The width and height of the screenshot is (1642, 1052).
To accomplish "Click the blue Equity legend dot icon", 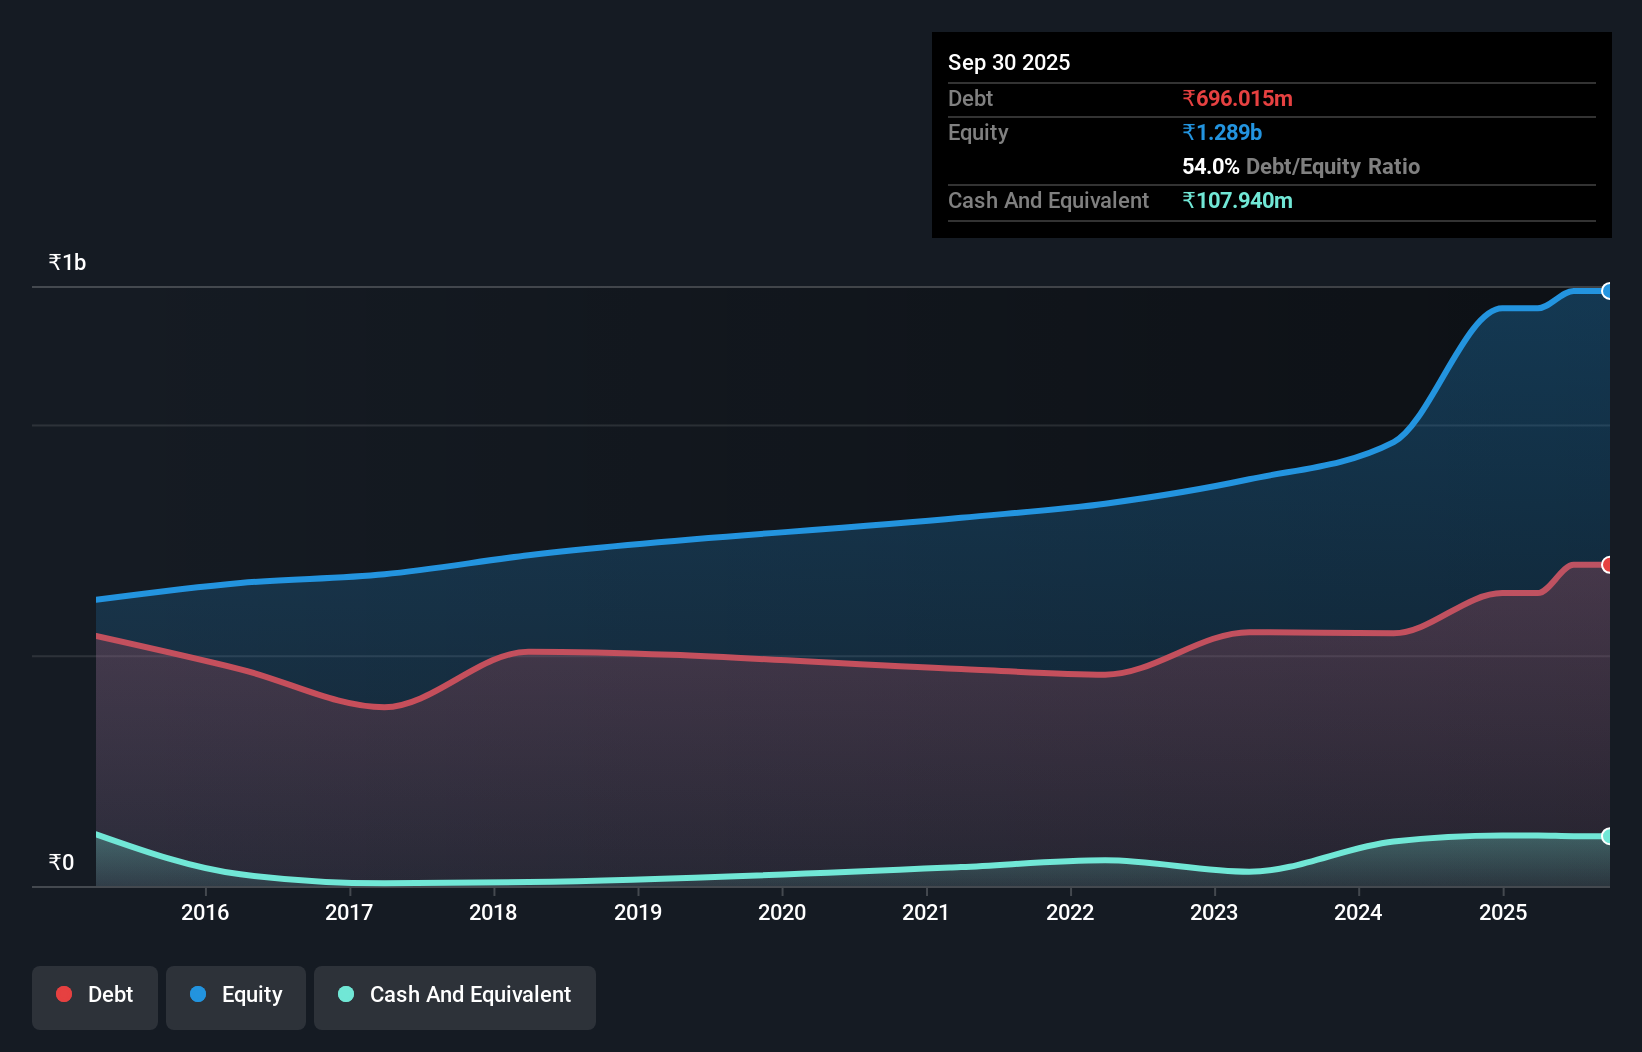I will point(198,994).
